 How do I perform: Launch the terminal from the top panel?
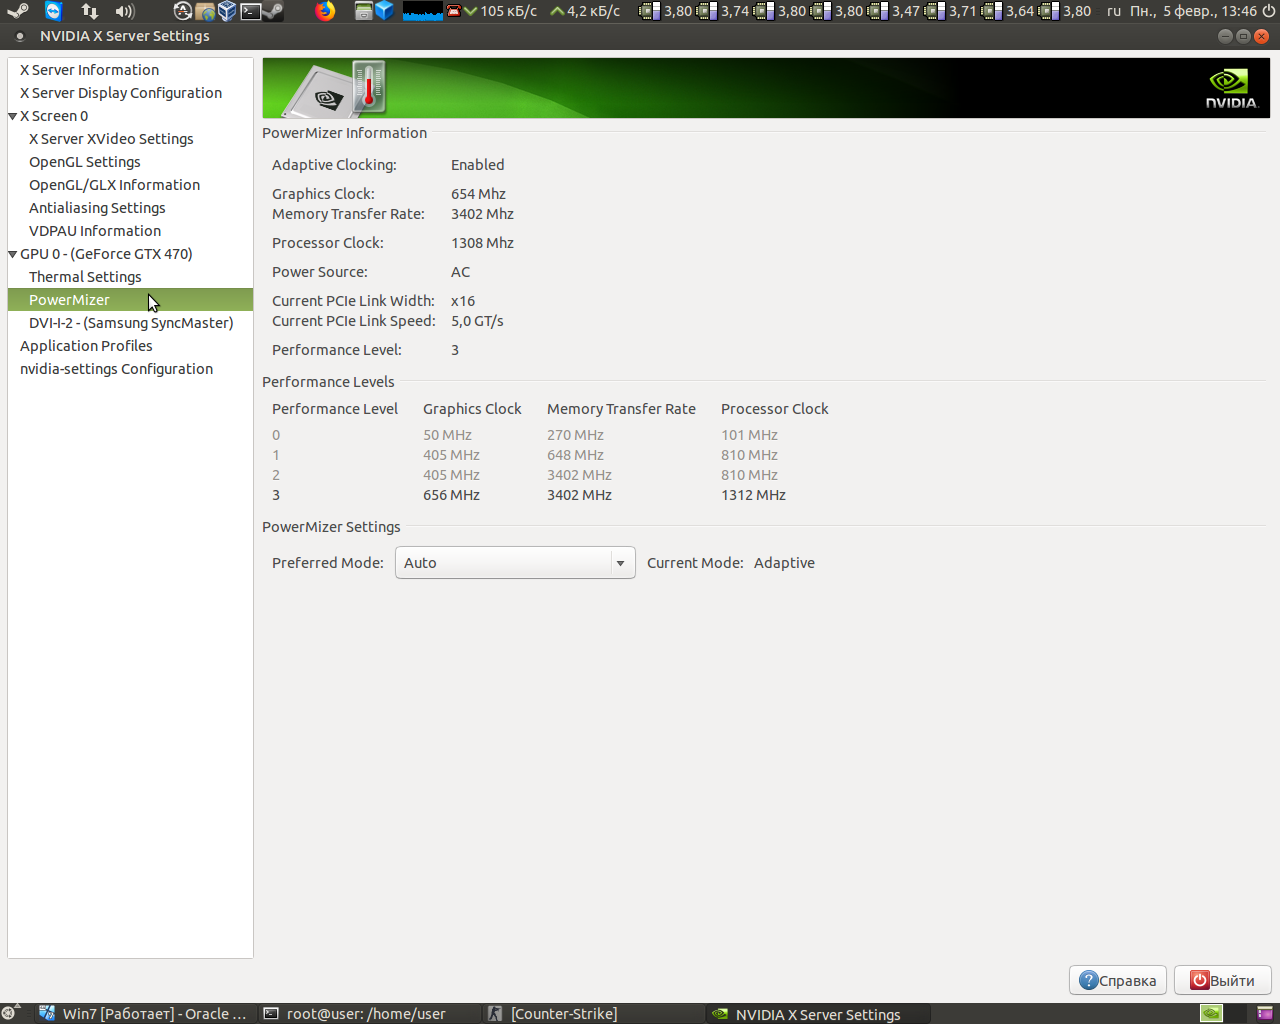250,11
